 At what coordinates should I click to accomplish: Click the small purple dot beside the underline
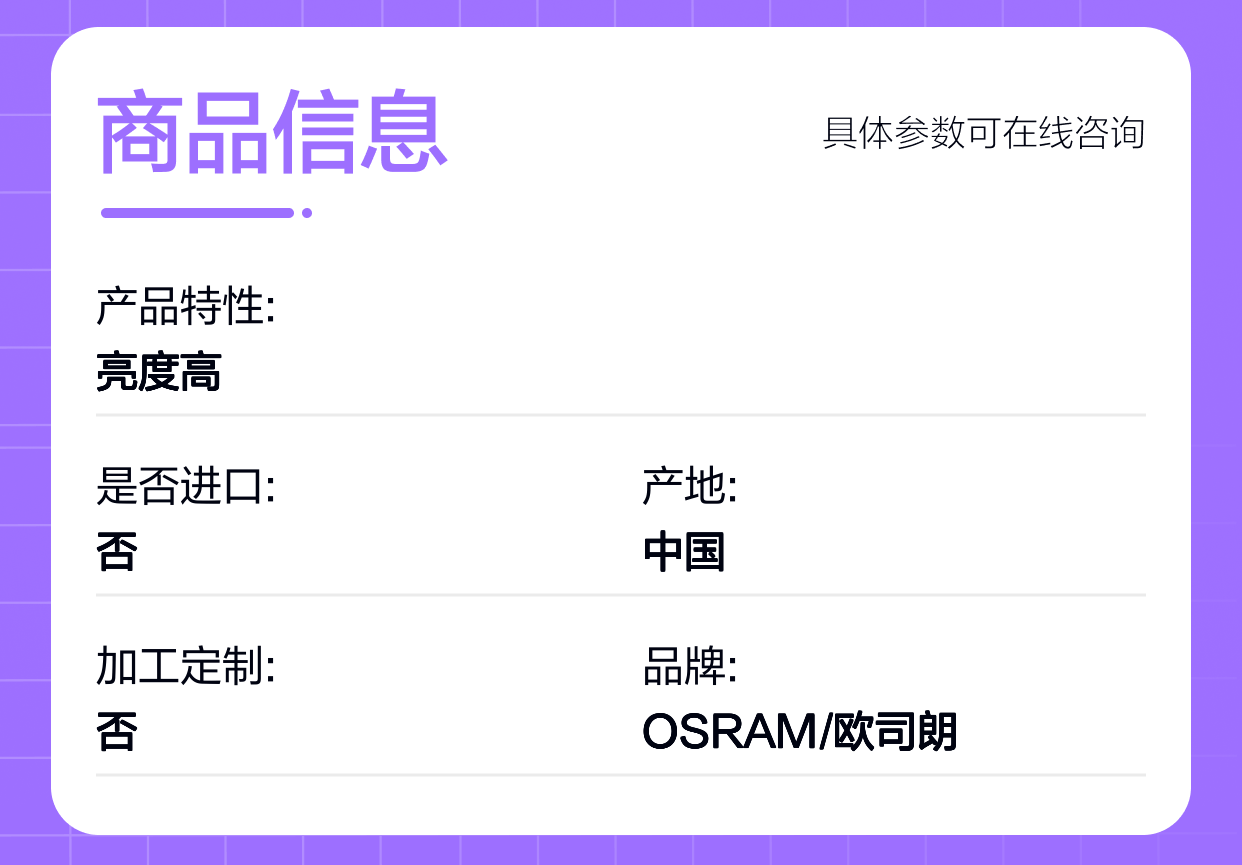point(307,212)
